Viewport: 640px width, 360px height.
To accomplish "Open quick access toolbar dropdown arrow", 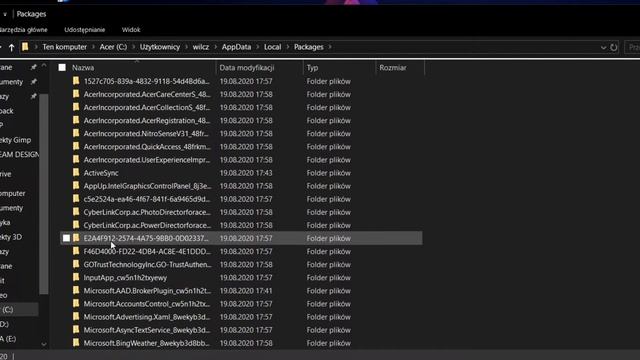I will click(x=4, y=14).
